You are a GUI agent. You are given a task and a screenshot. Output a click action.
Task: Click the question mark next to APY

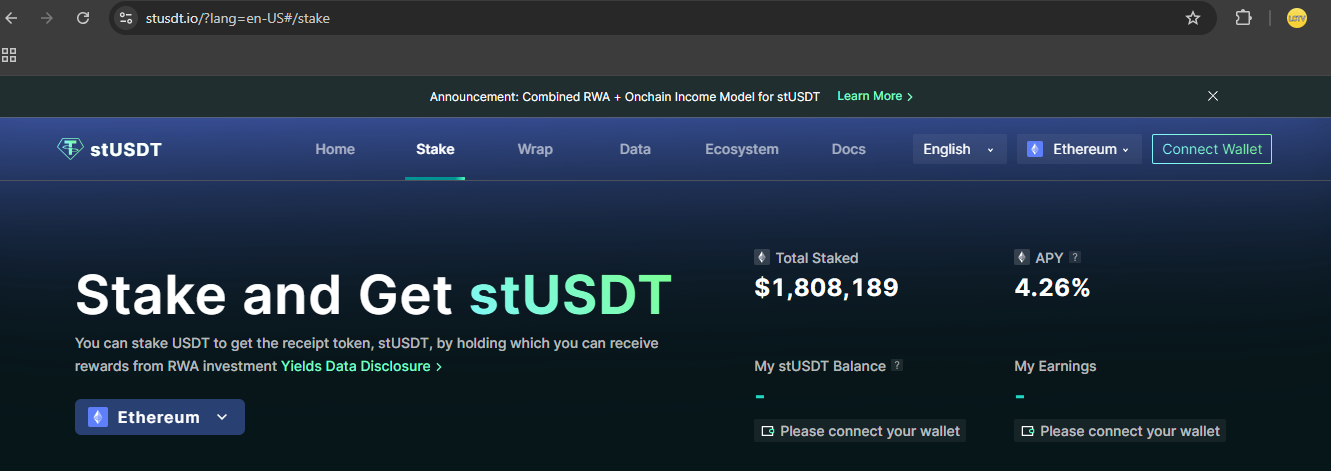[1075, 257]
